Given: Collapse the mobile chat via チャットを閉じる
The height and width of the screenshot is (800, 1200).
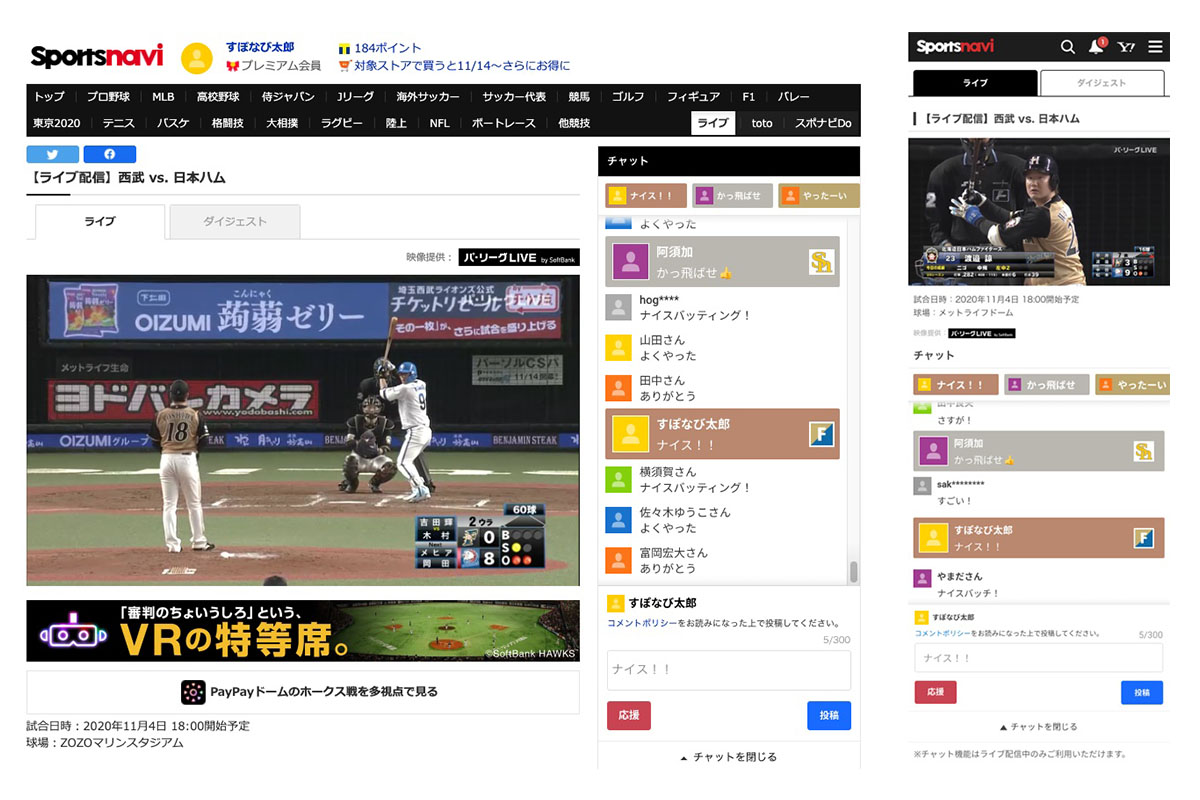Looking at the screenshot, I should (x=1038, y=727).
